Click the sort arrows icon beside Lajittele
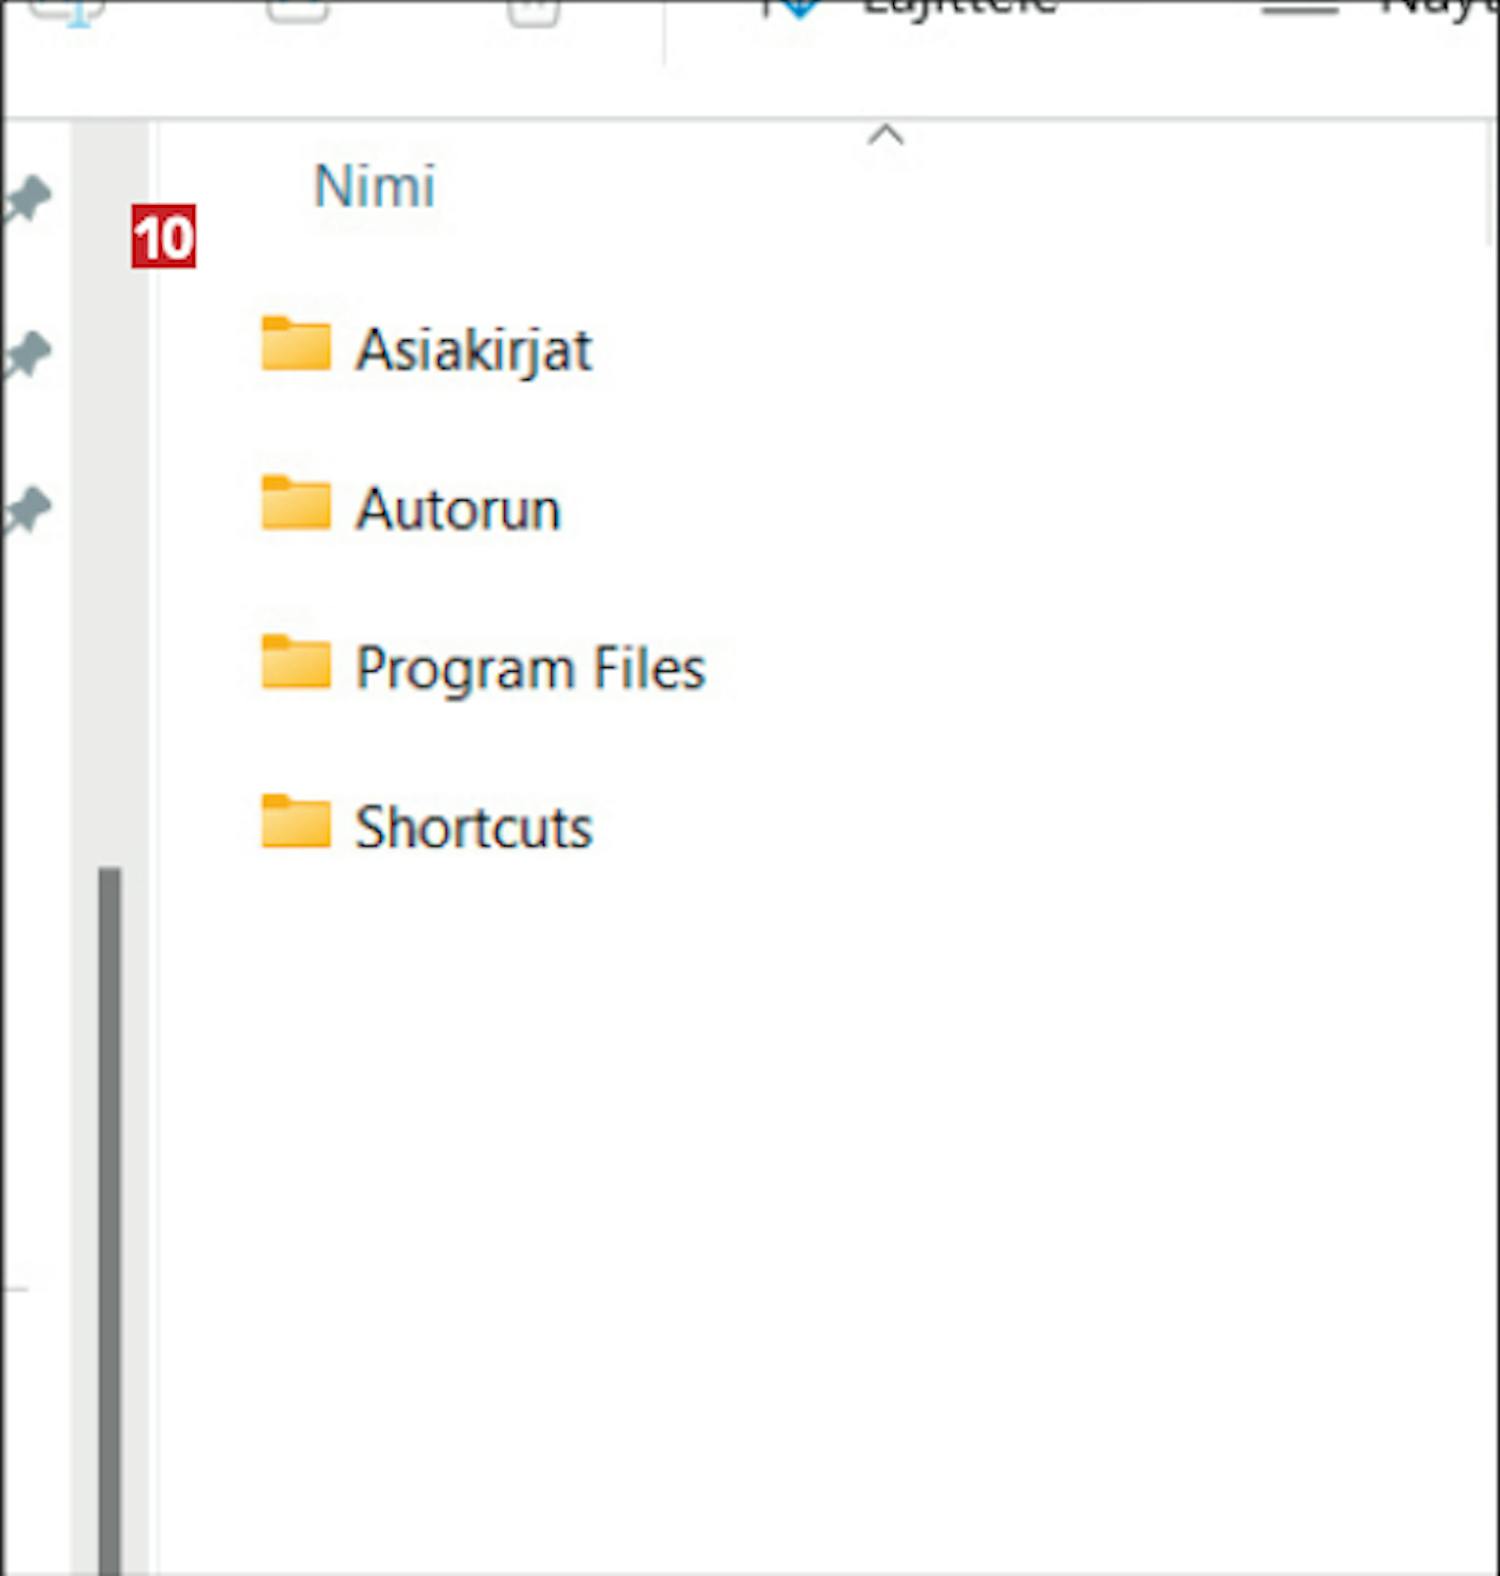Image resolution: width=1500 pixels, height=1576 pixels. point(790,8)
